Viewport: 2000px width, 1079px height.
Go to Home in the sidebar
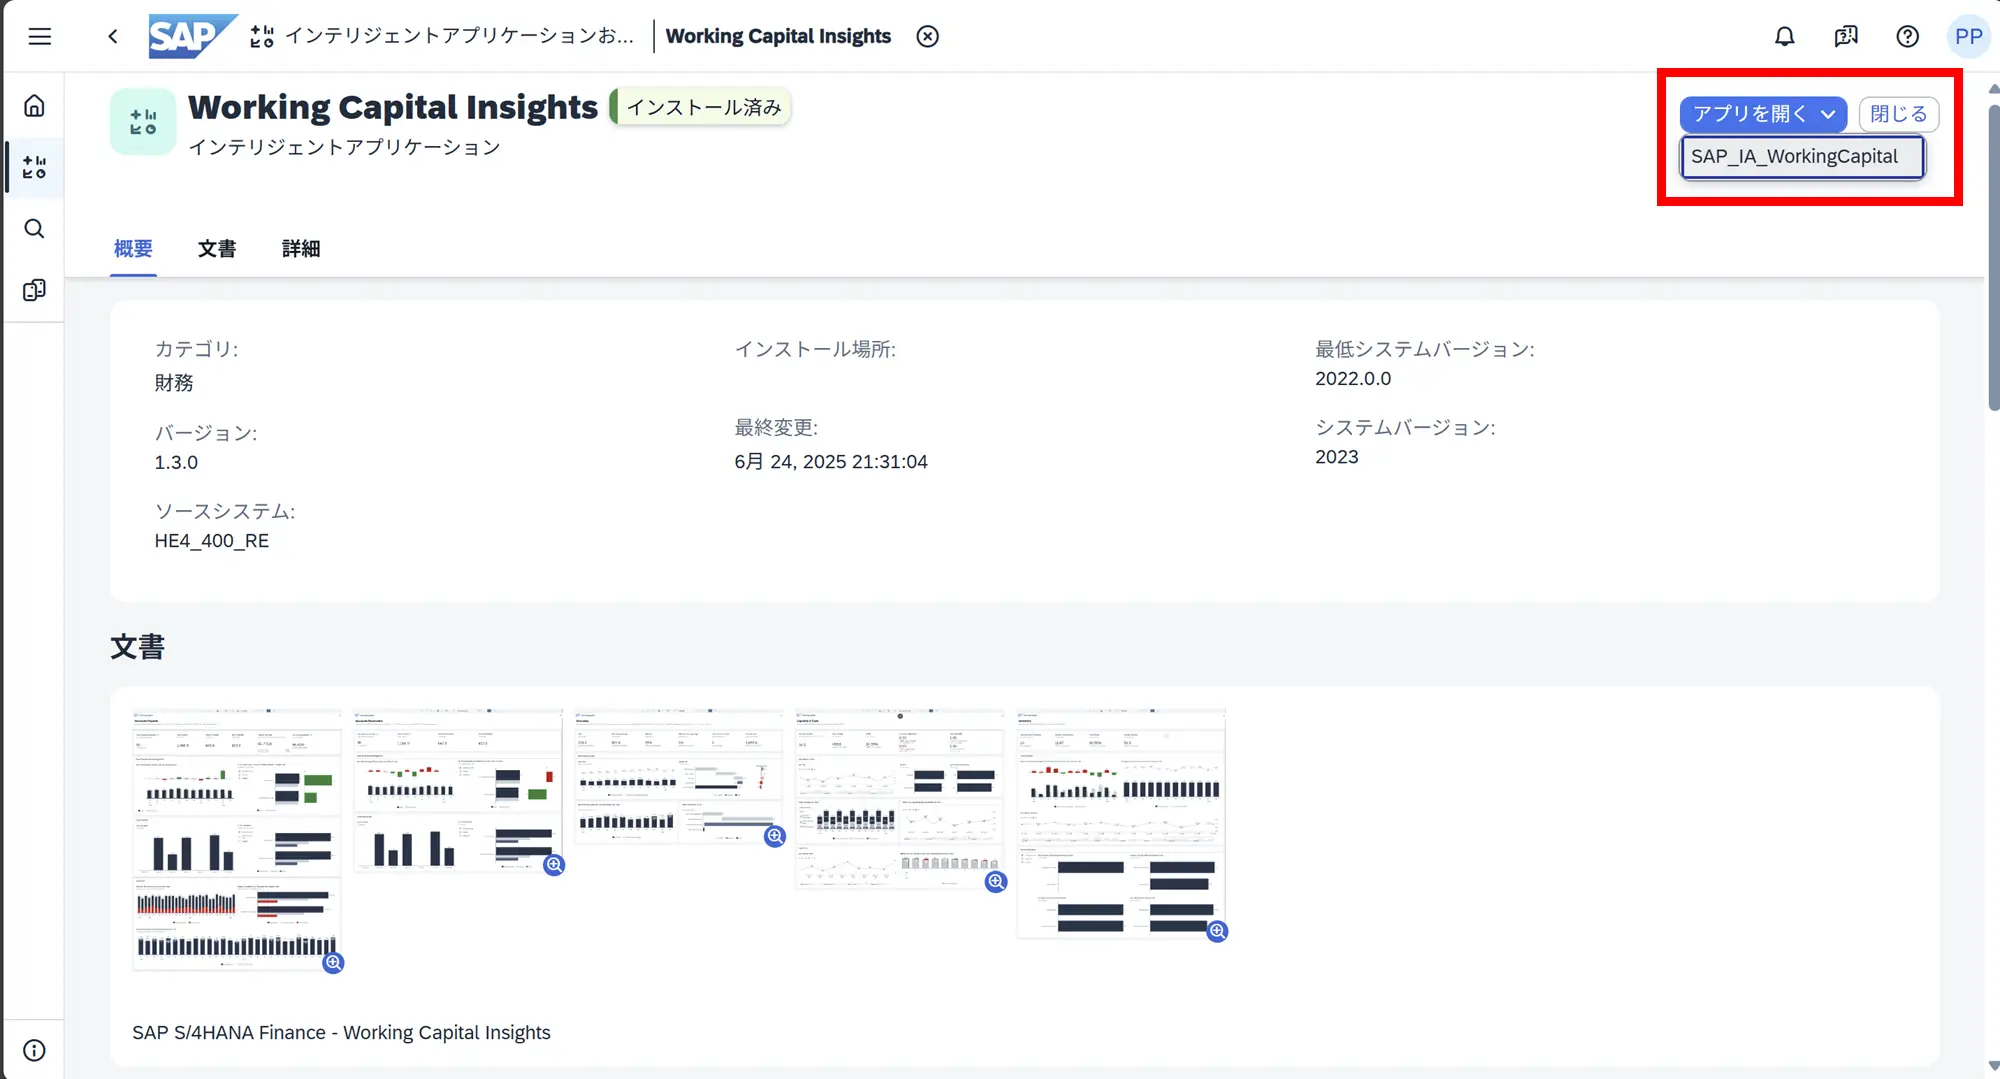point(34,106)
